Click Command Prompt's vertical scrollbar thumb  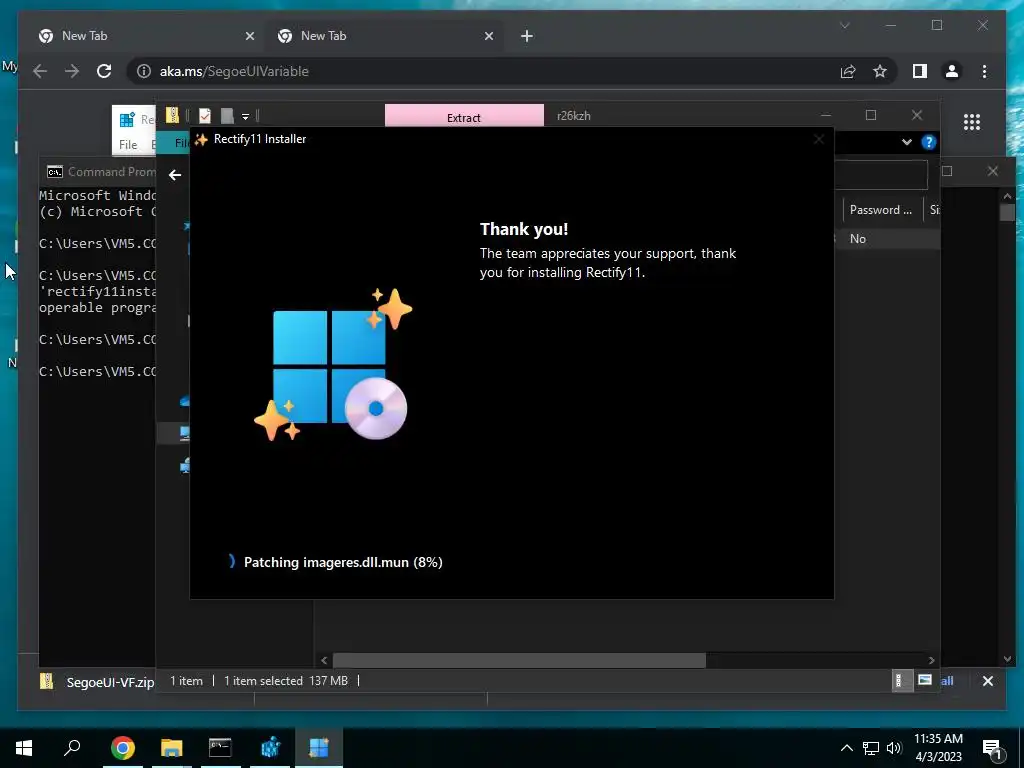coord(1007,213)
